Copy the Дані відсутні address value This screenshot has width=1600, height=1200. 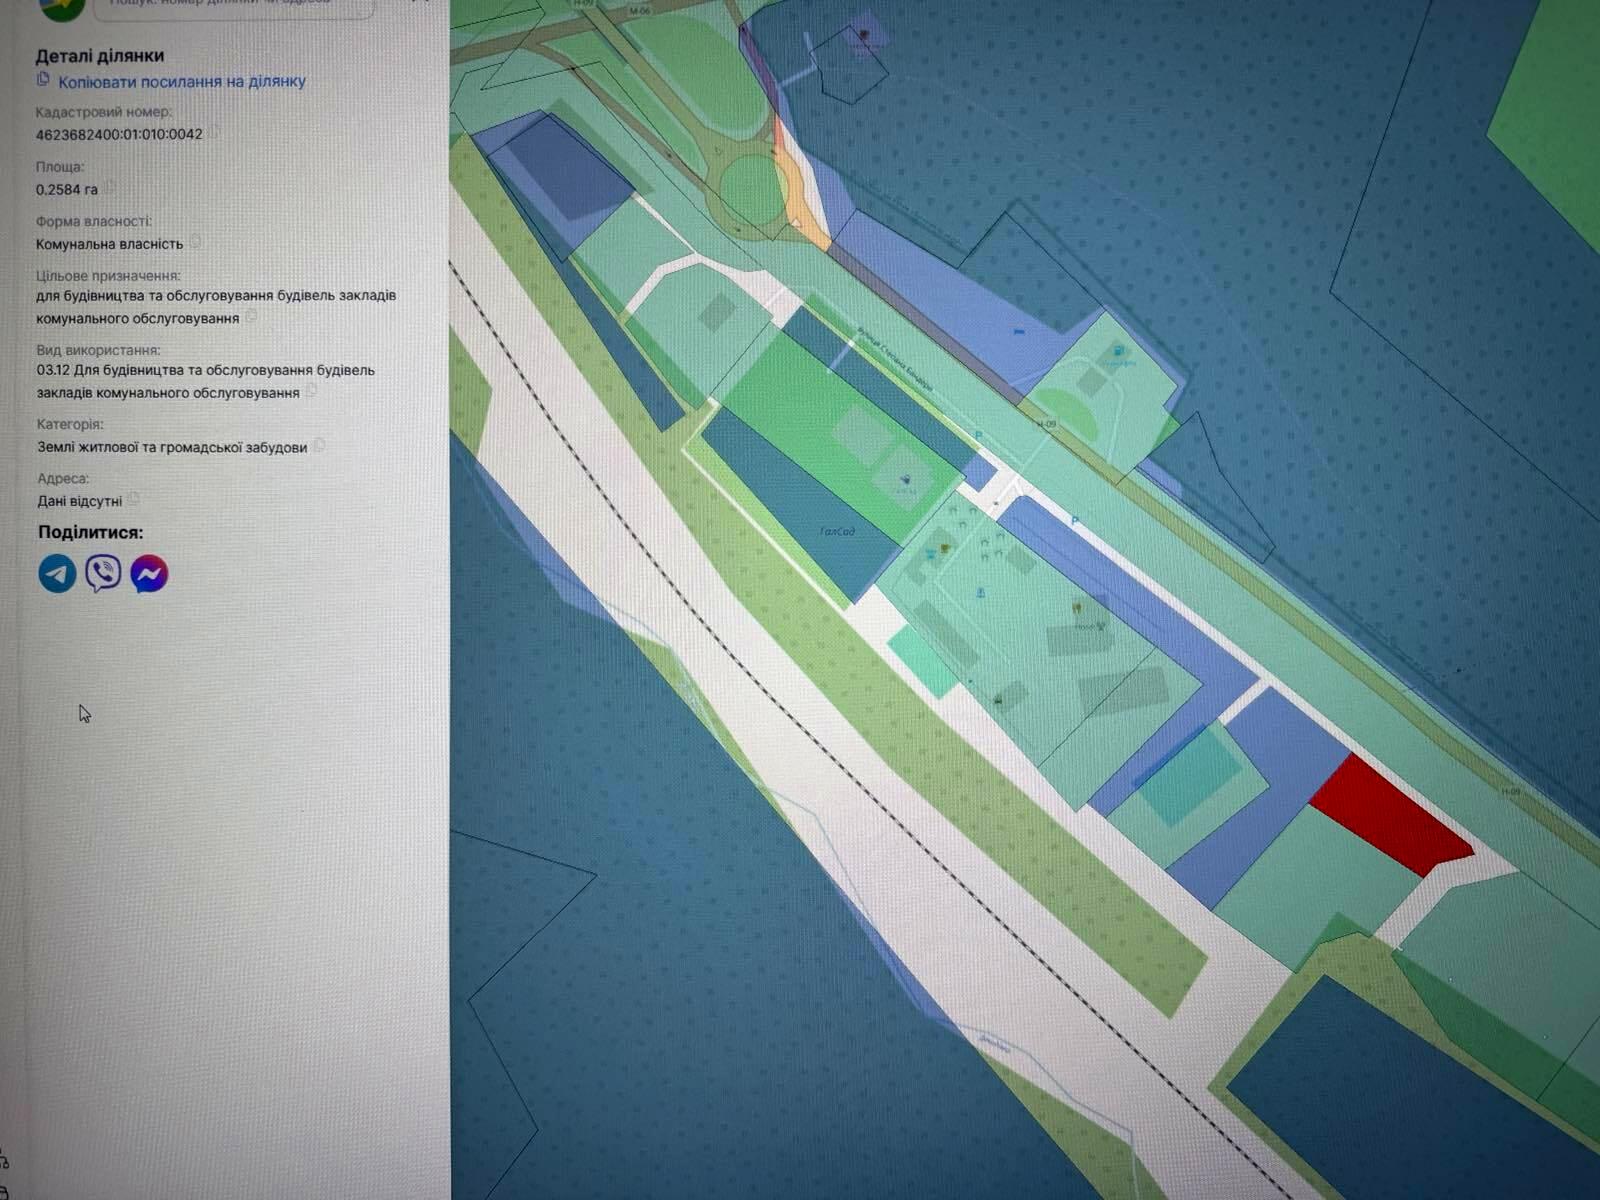click(x=134, y=499)
